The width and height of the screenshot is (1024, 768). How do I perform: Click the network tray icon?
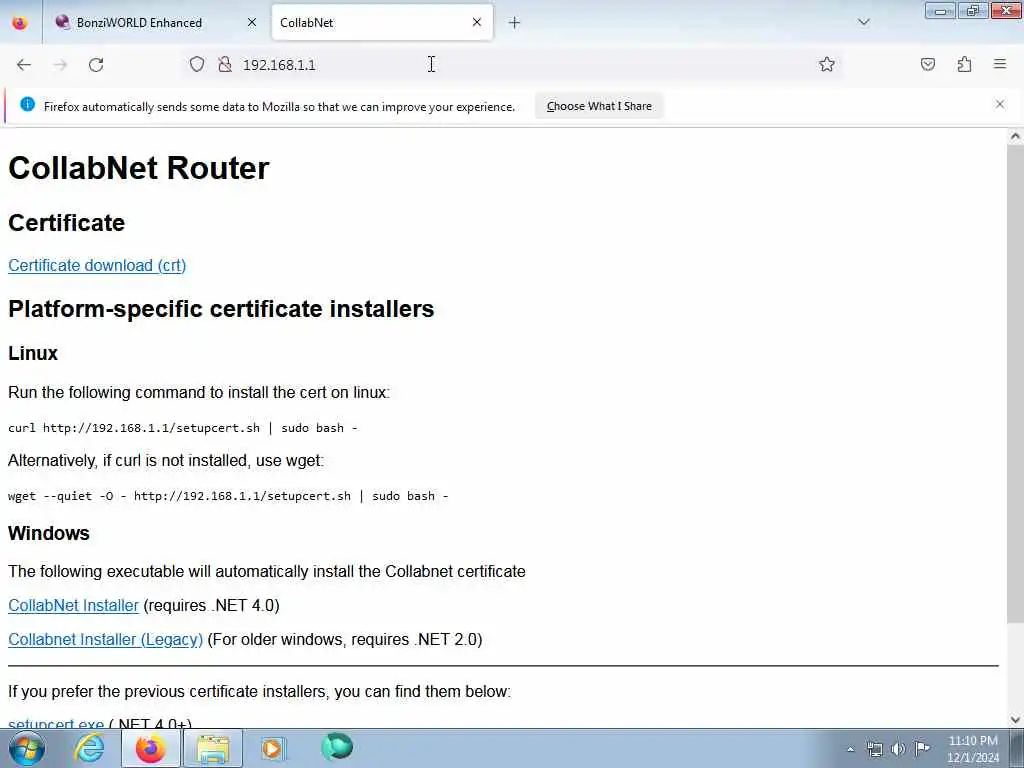point(874,749)
